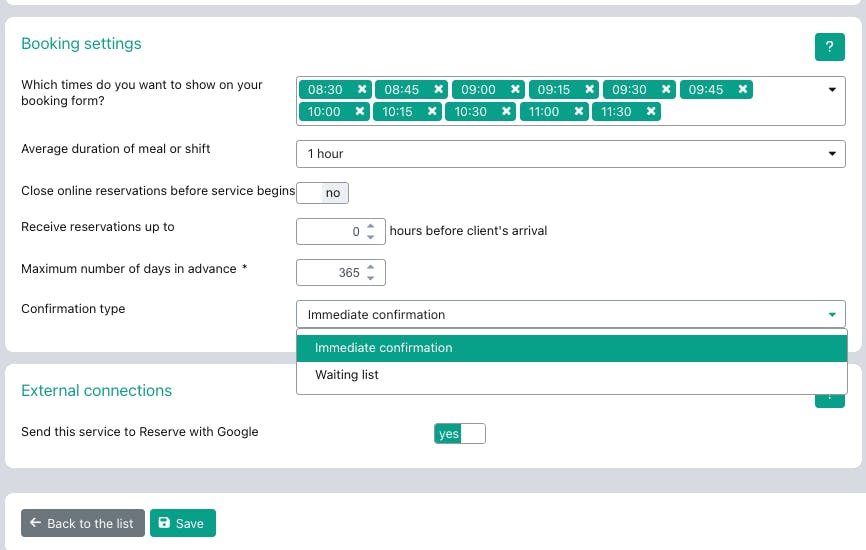Remove the 10:15 time tag
Screen dimensions: 866x550
432,112
